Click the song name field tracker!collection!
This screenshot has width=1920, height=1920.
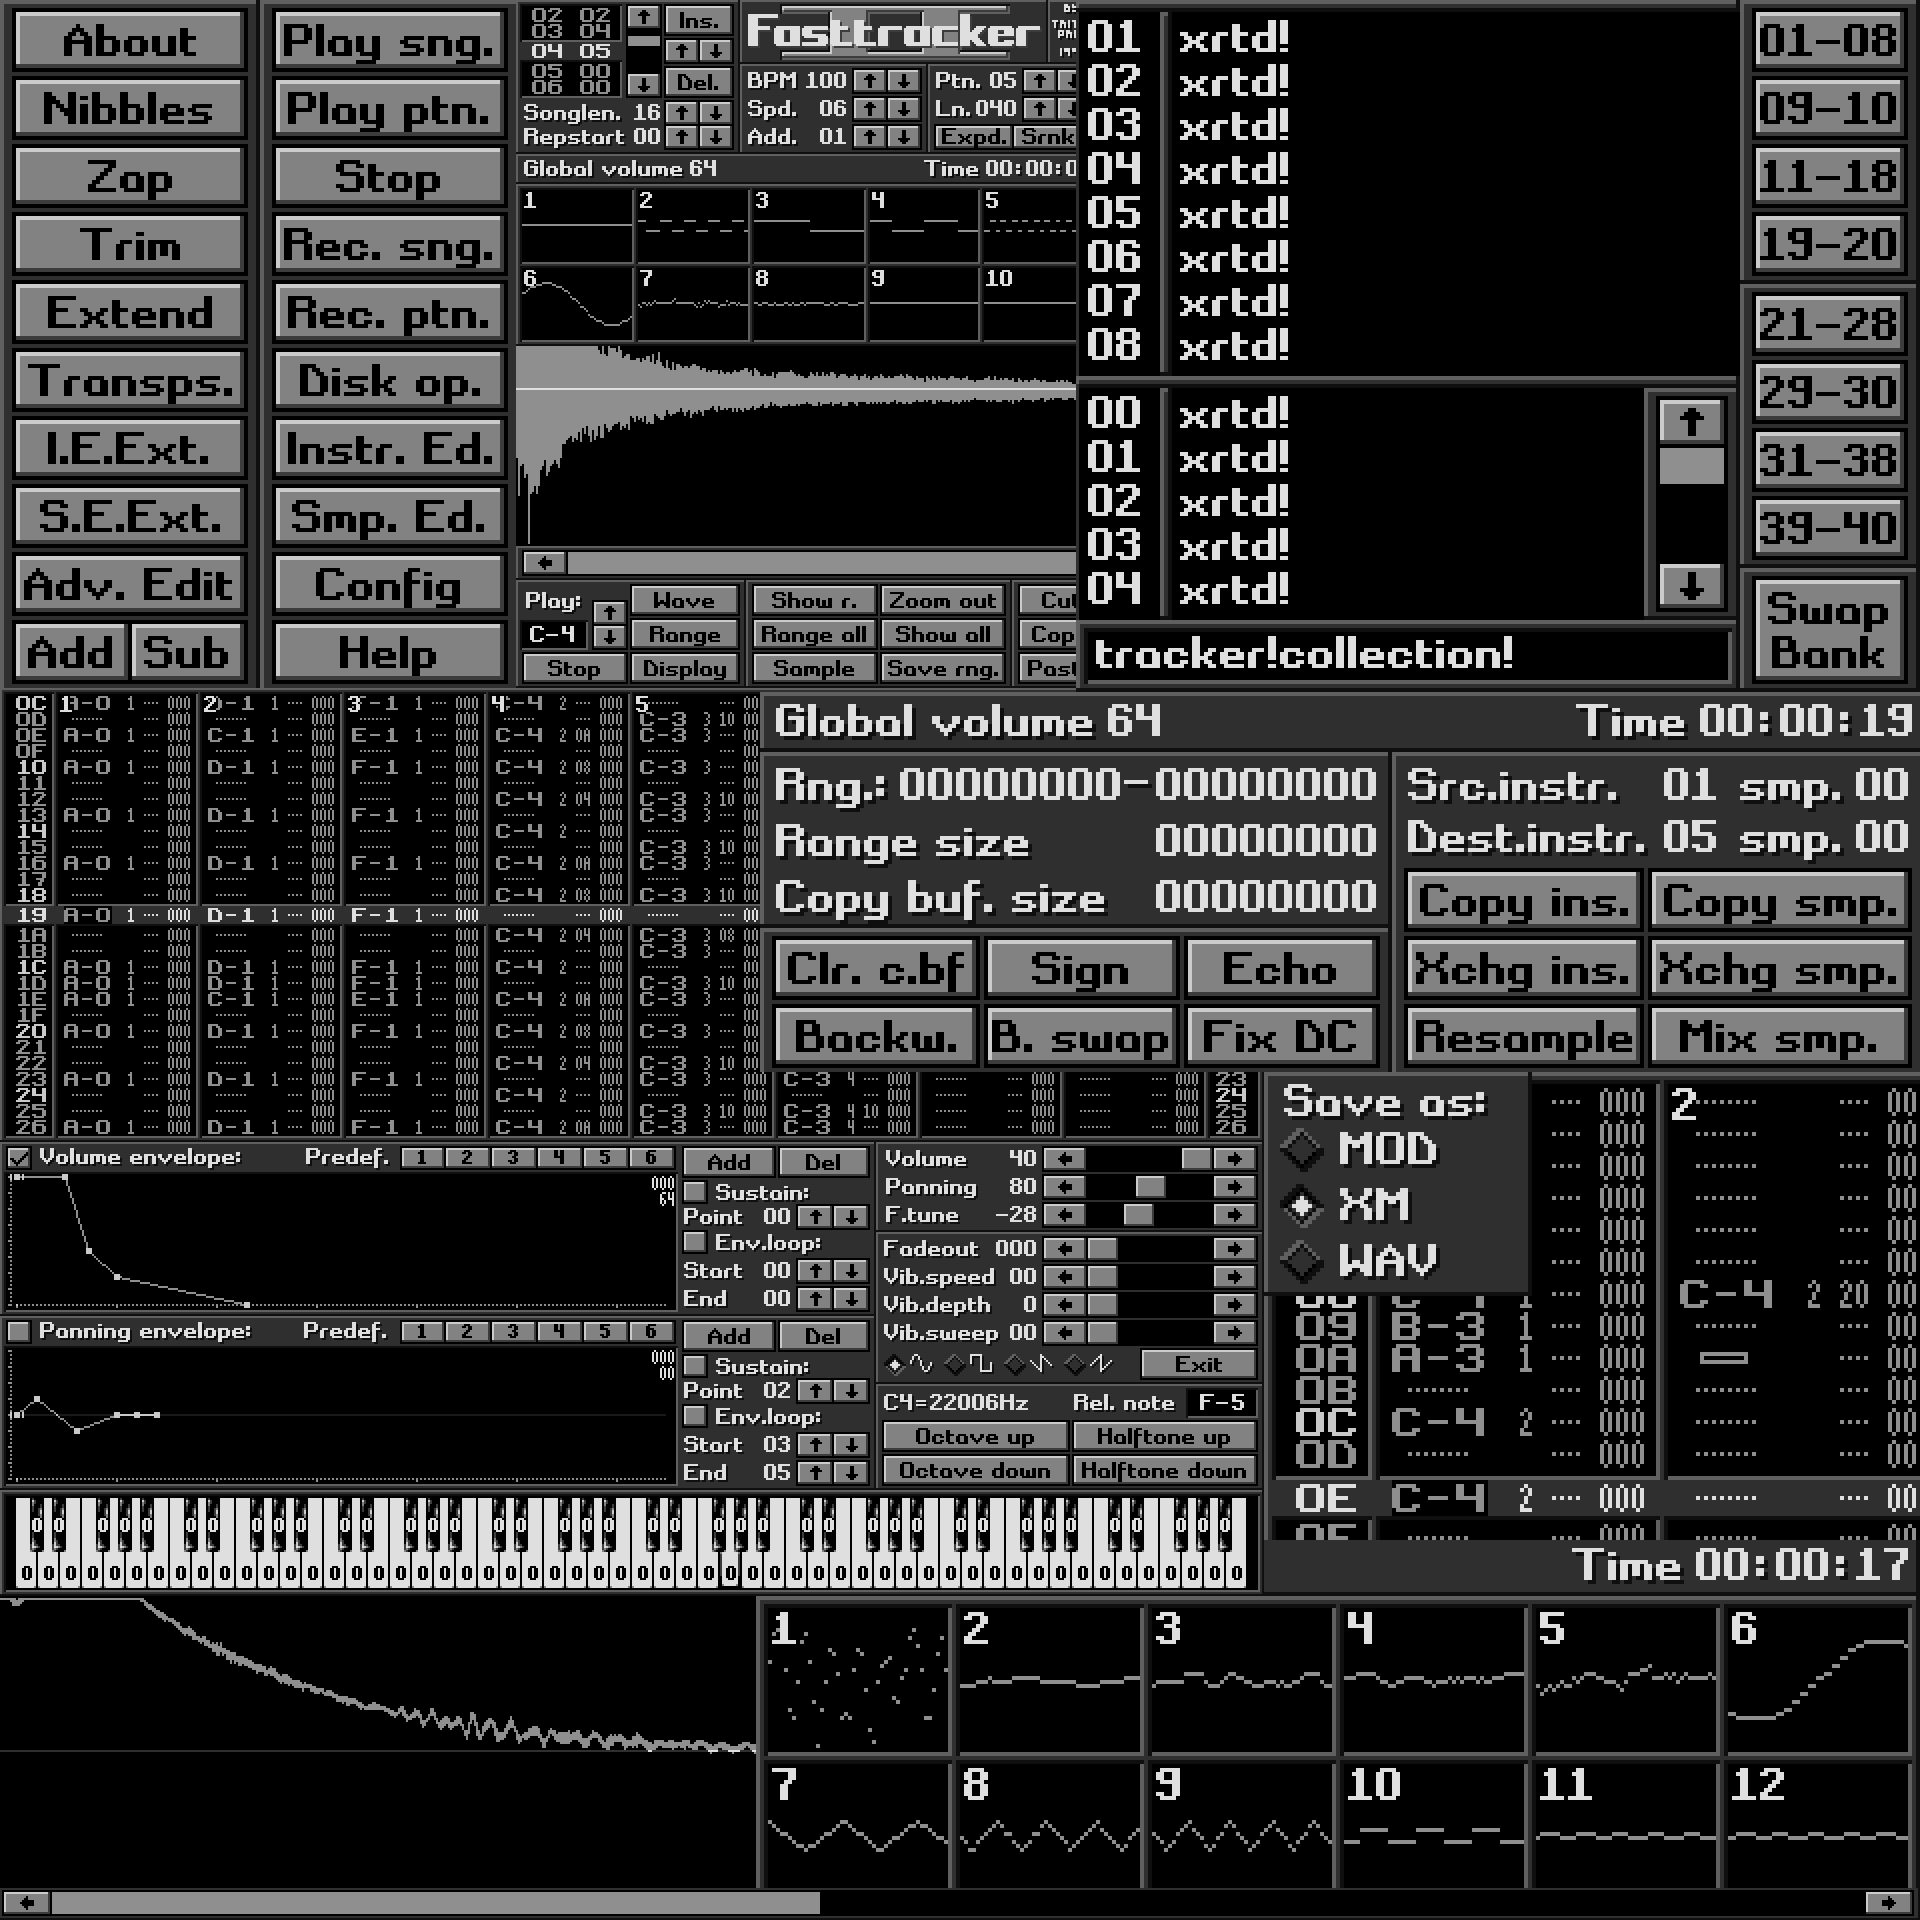pos(1406,655)
